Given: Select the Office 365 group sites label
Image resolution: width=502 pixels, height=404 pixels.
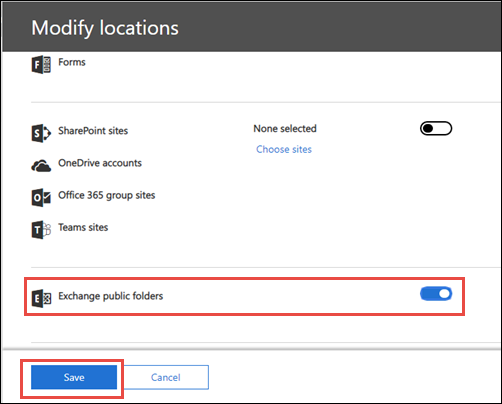Looking at the screenshot, I should (107, 195).
